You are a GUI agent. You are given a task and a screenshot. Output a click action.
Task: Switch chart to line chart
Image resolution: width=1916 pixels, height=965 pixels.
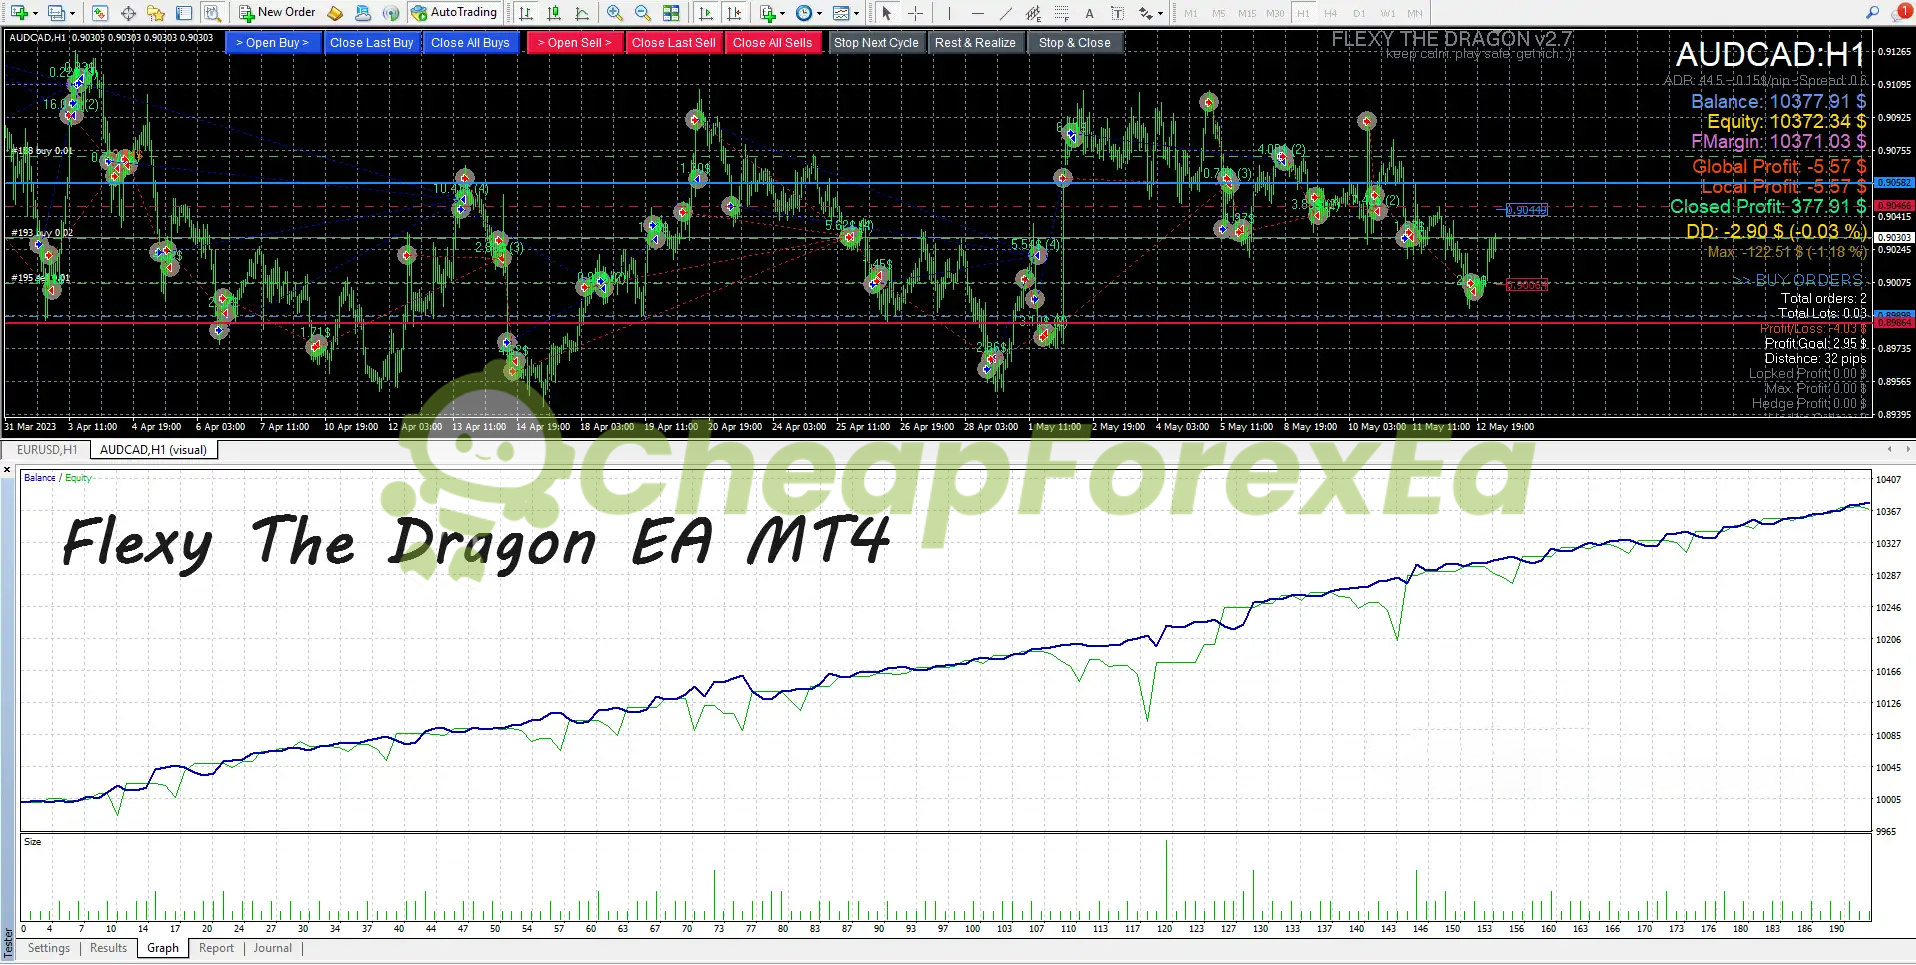(x=582, y=13)
